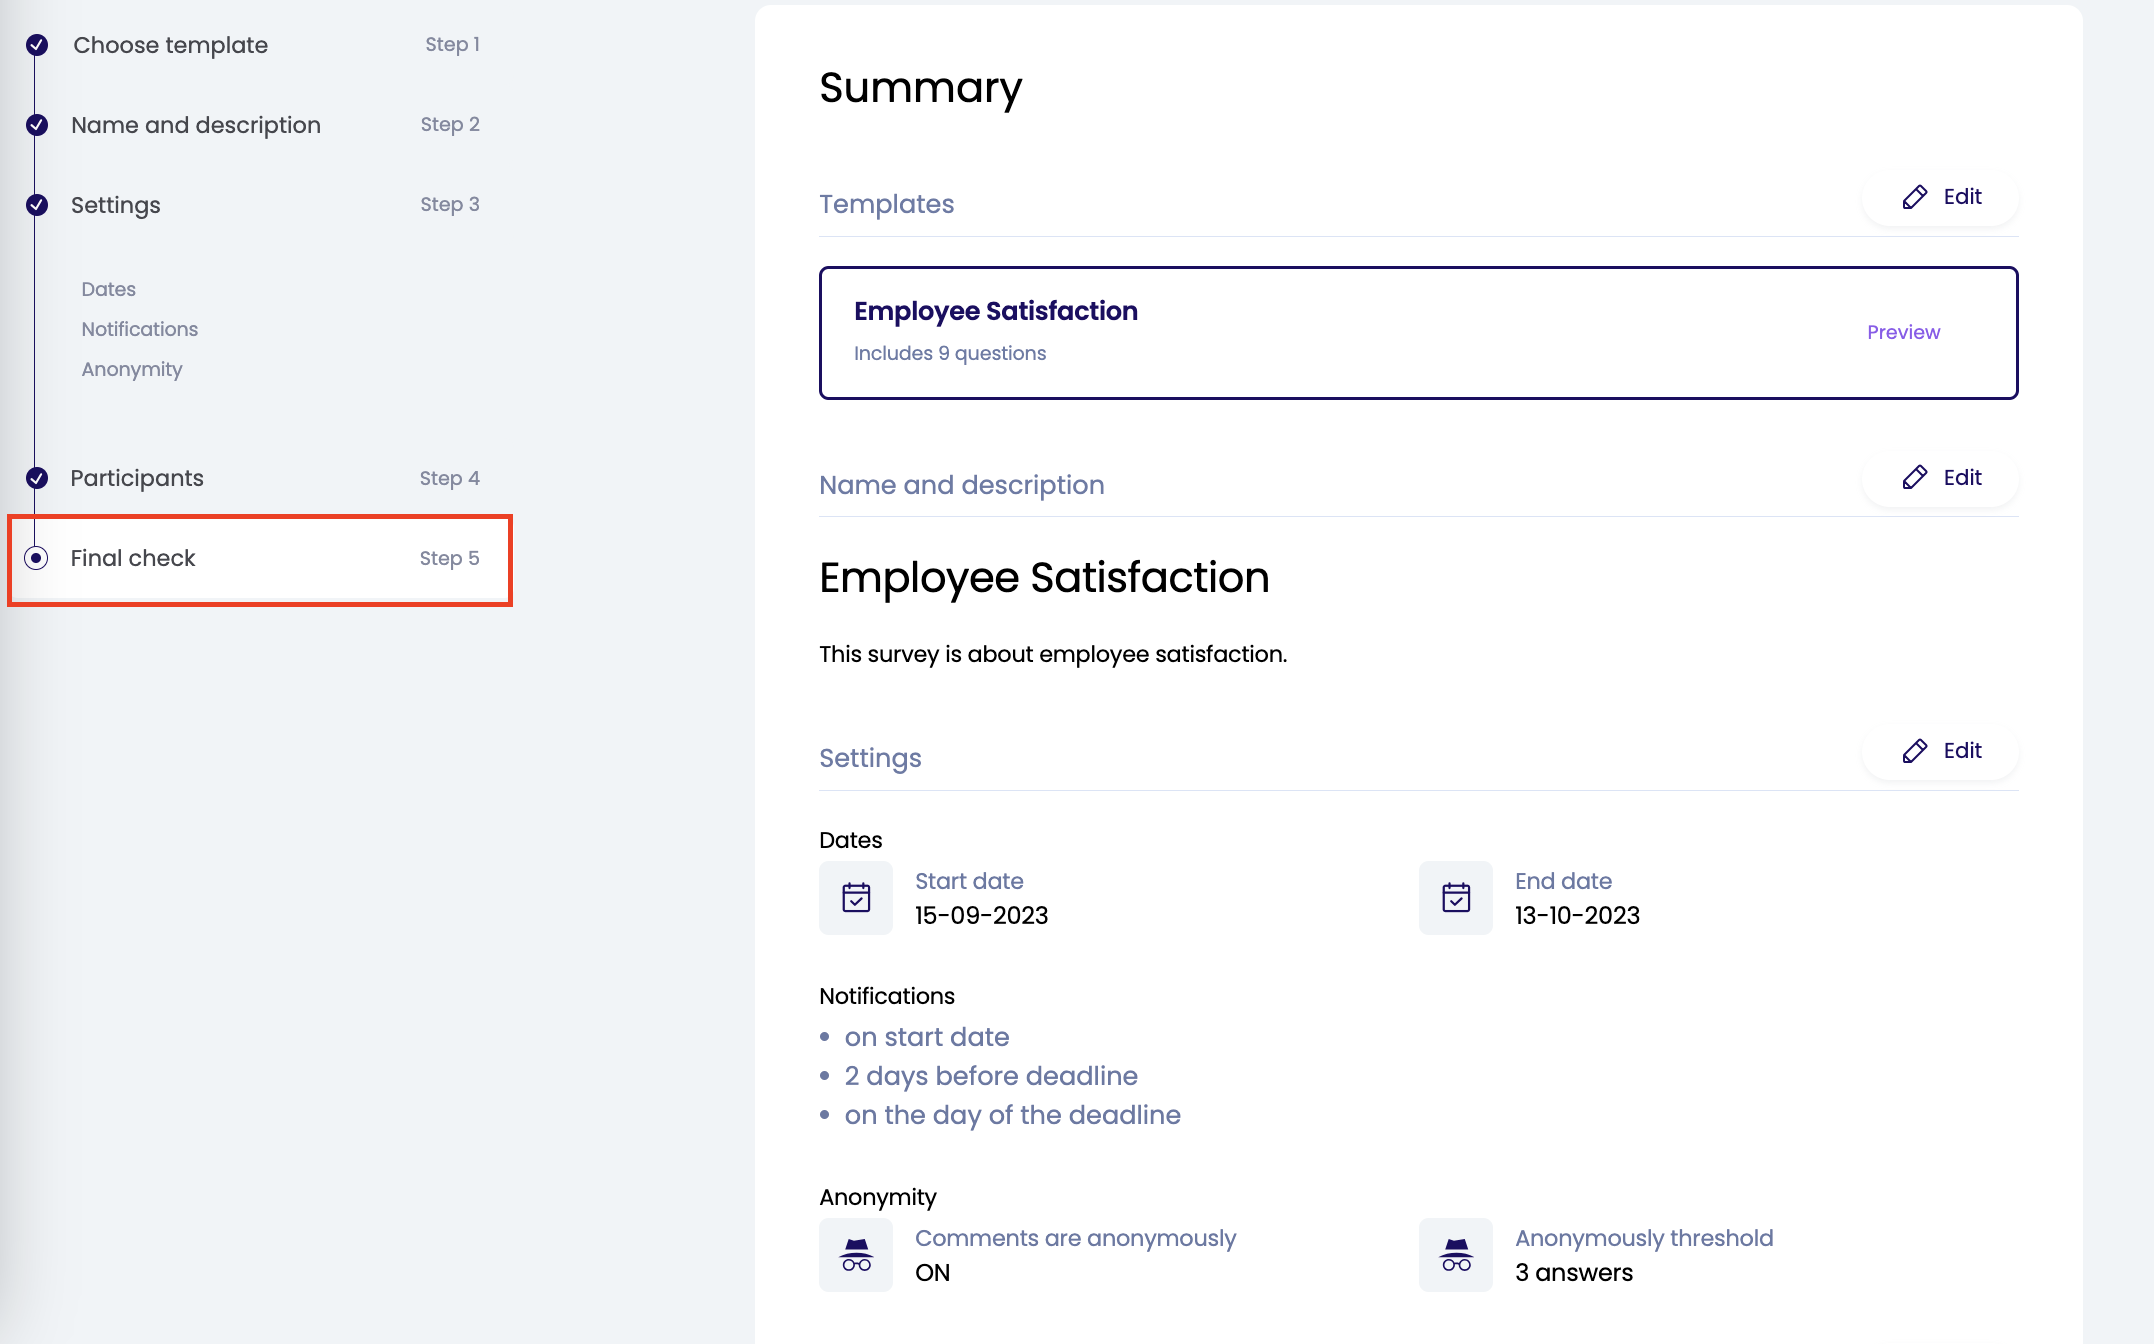
Task: Open the Name and description step
Action: (196, 125)
